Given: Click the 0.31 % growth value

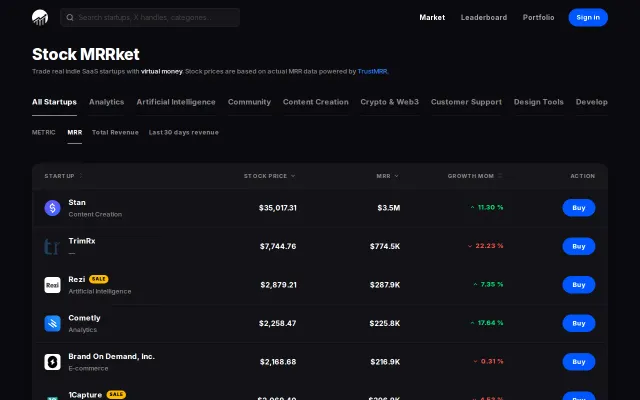Looking at the screenshot, I should pos(492,362).
